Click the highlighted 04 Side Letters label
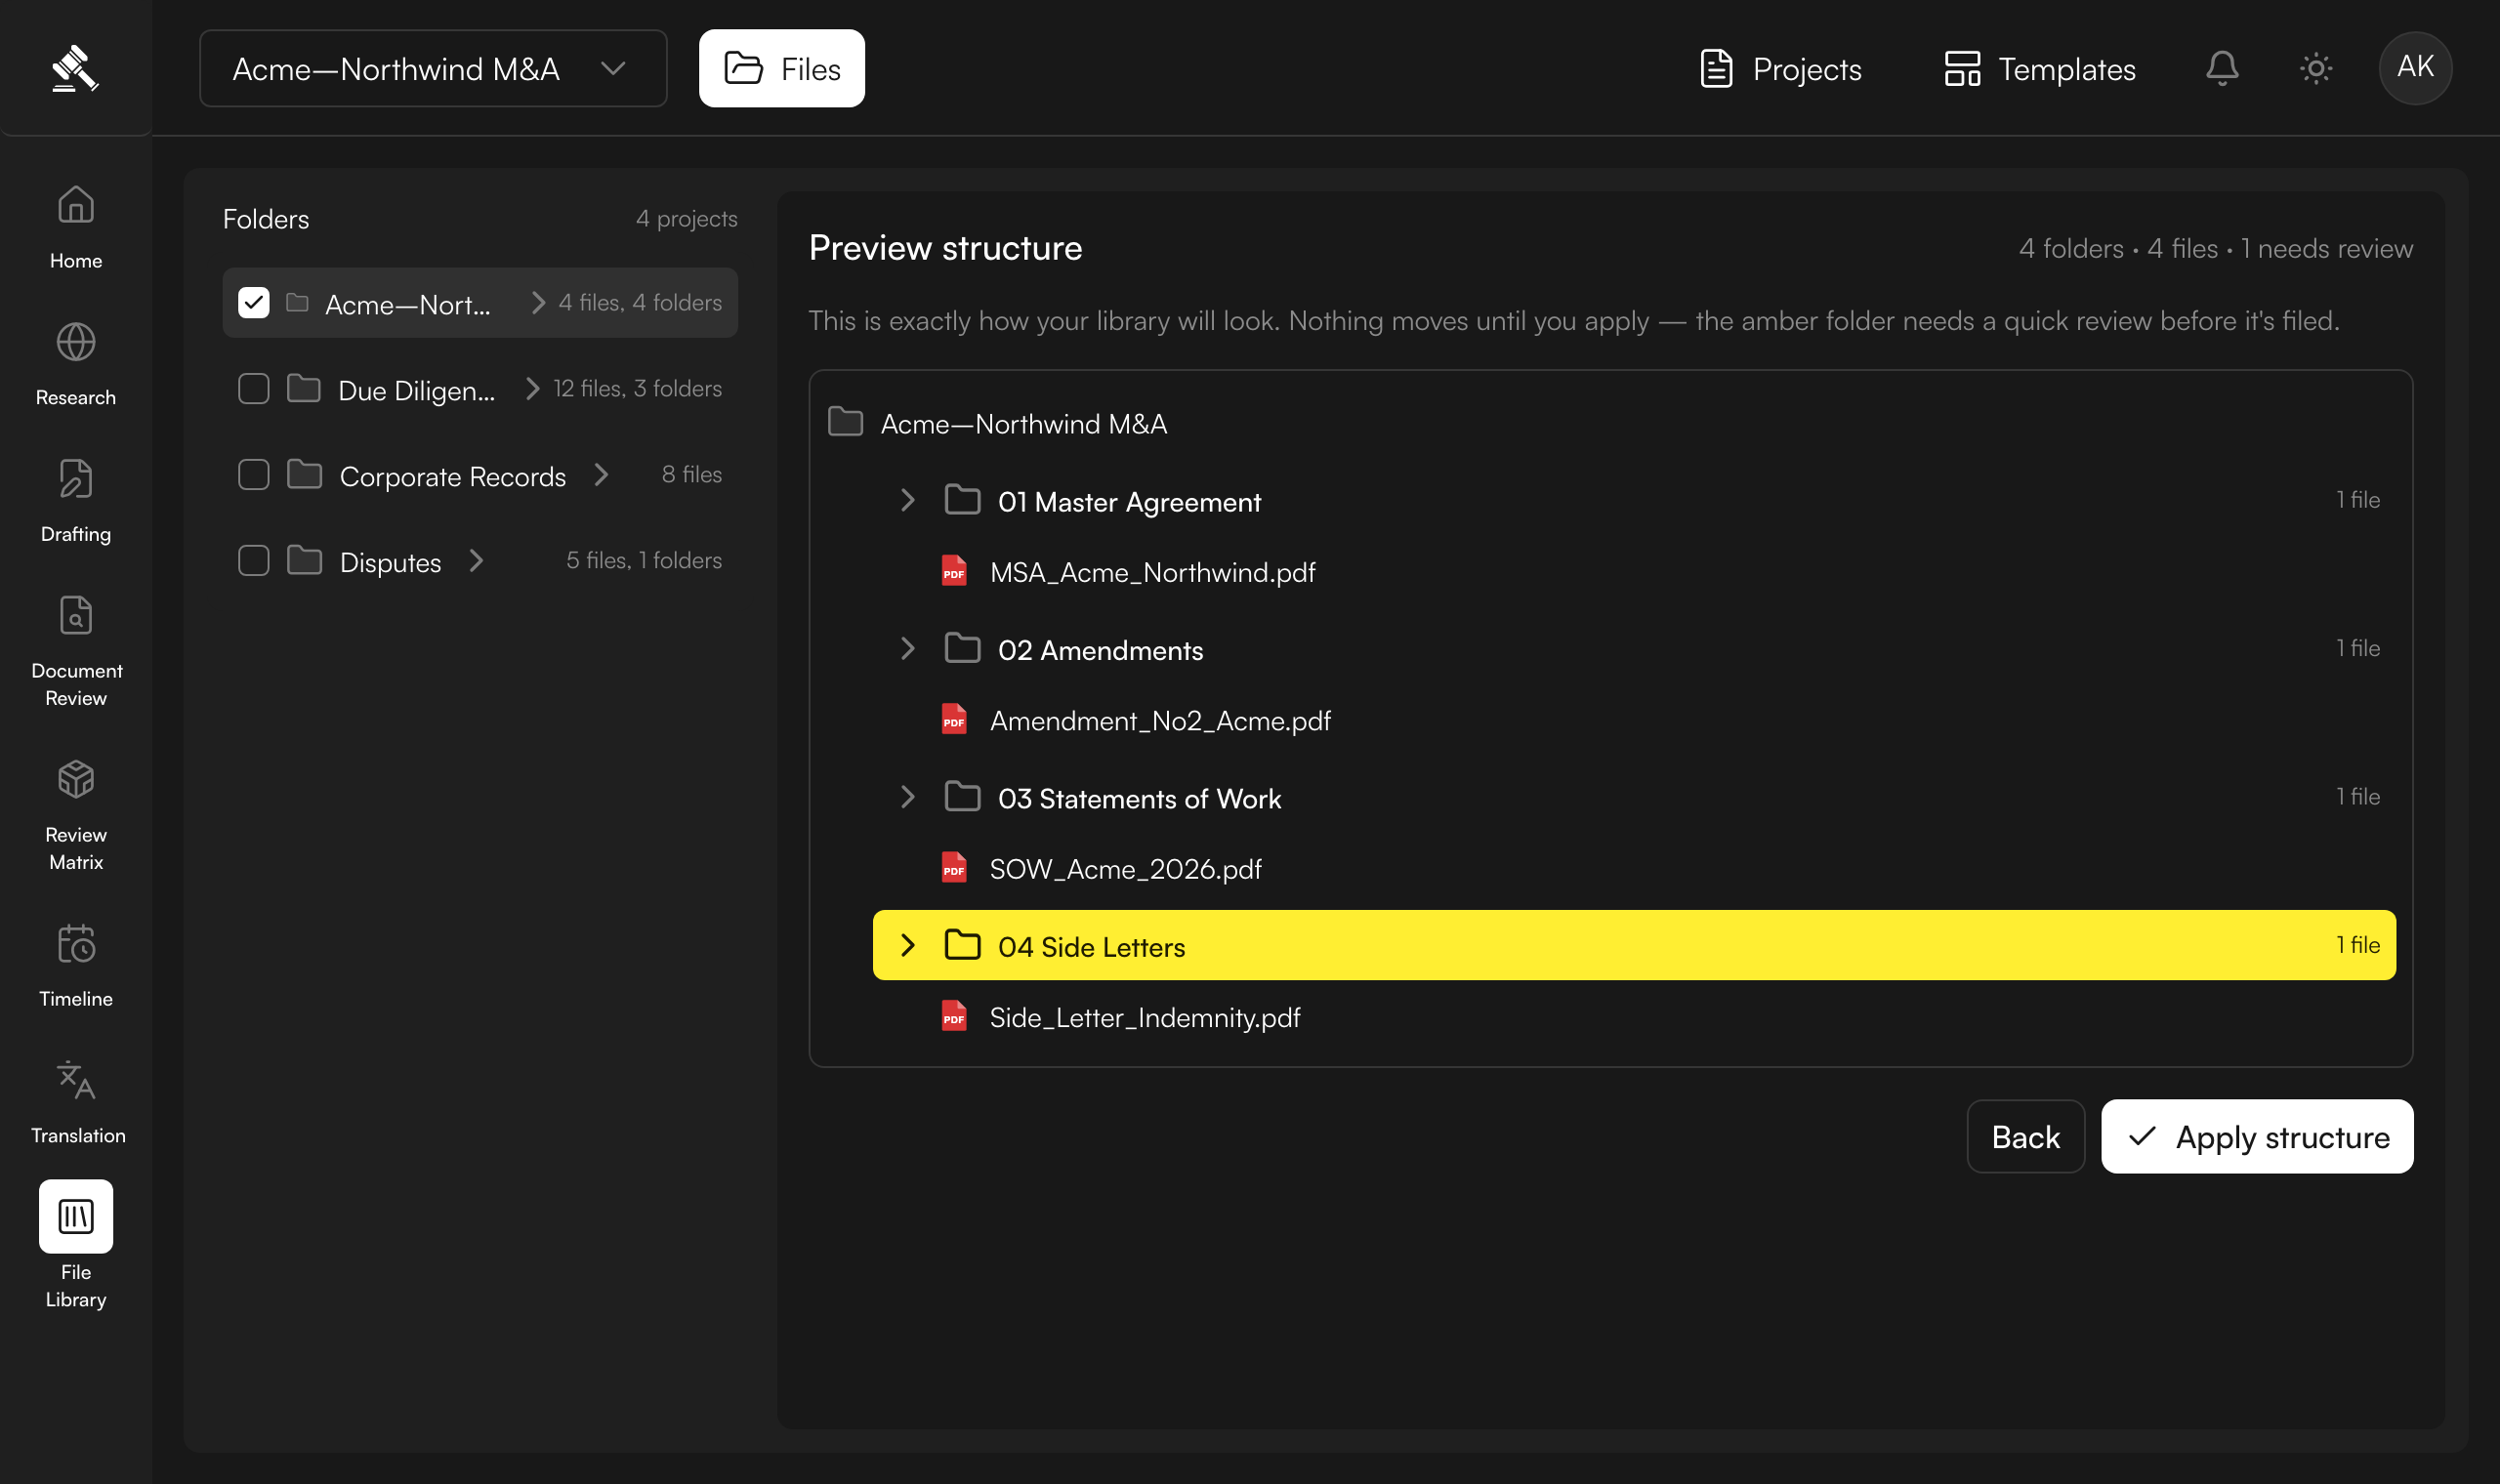This screenshot has height=1484, width=2500. [1091, 946]
